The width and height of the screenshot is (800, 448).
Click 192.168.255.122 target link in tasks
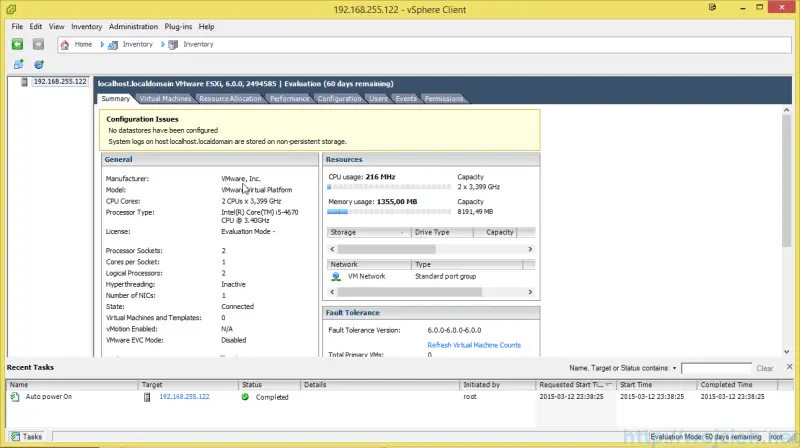coord(184,396)
